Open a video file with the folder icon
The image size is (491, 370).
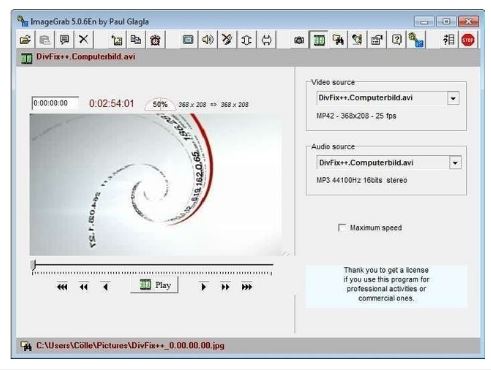25,40
